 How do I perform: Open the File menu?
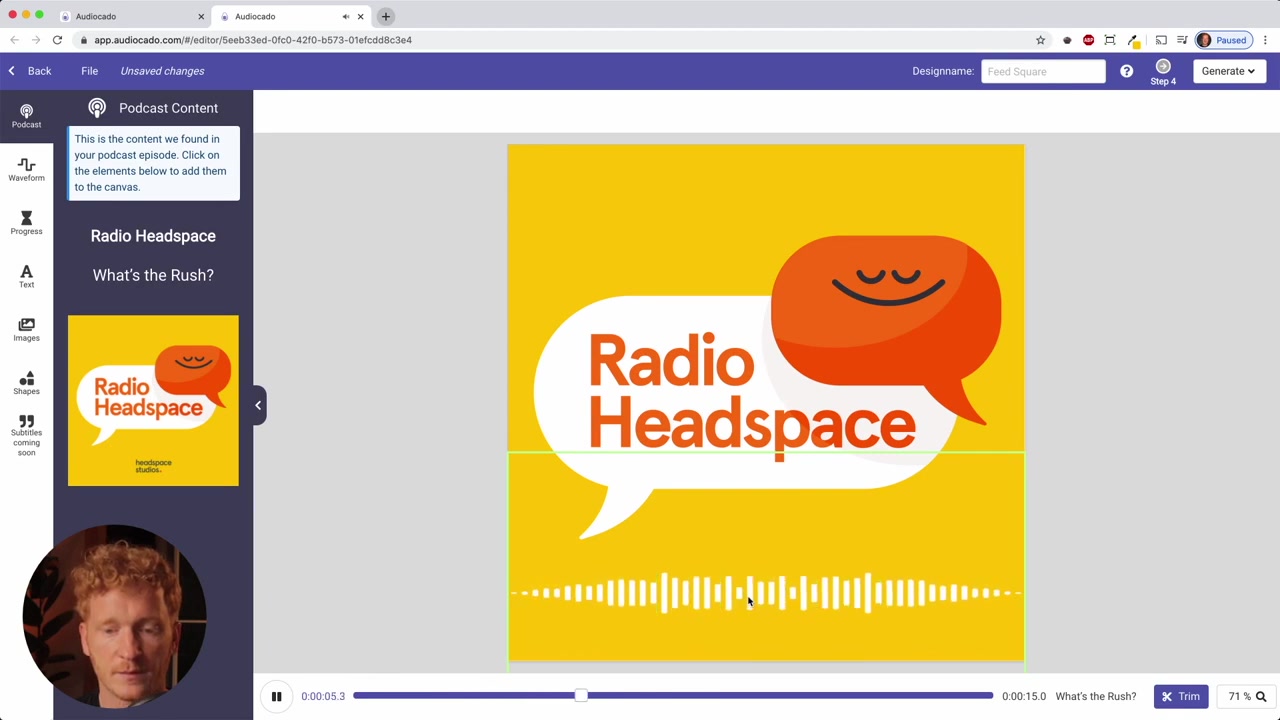coord(89,71)
